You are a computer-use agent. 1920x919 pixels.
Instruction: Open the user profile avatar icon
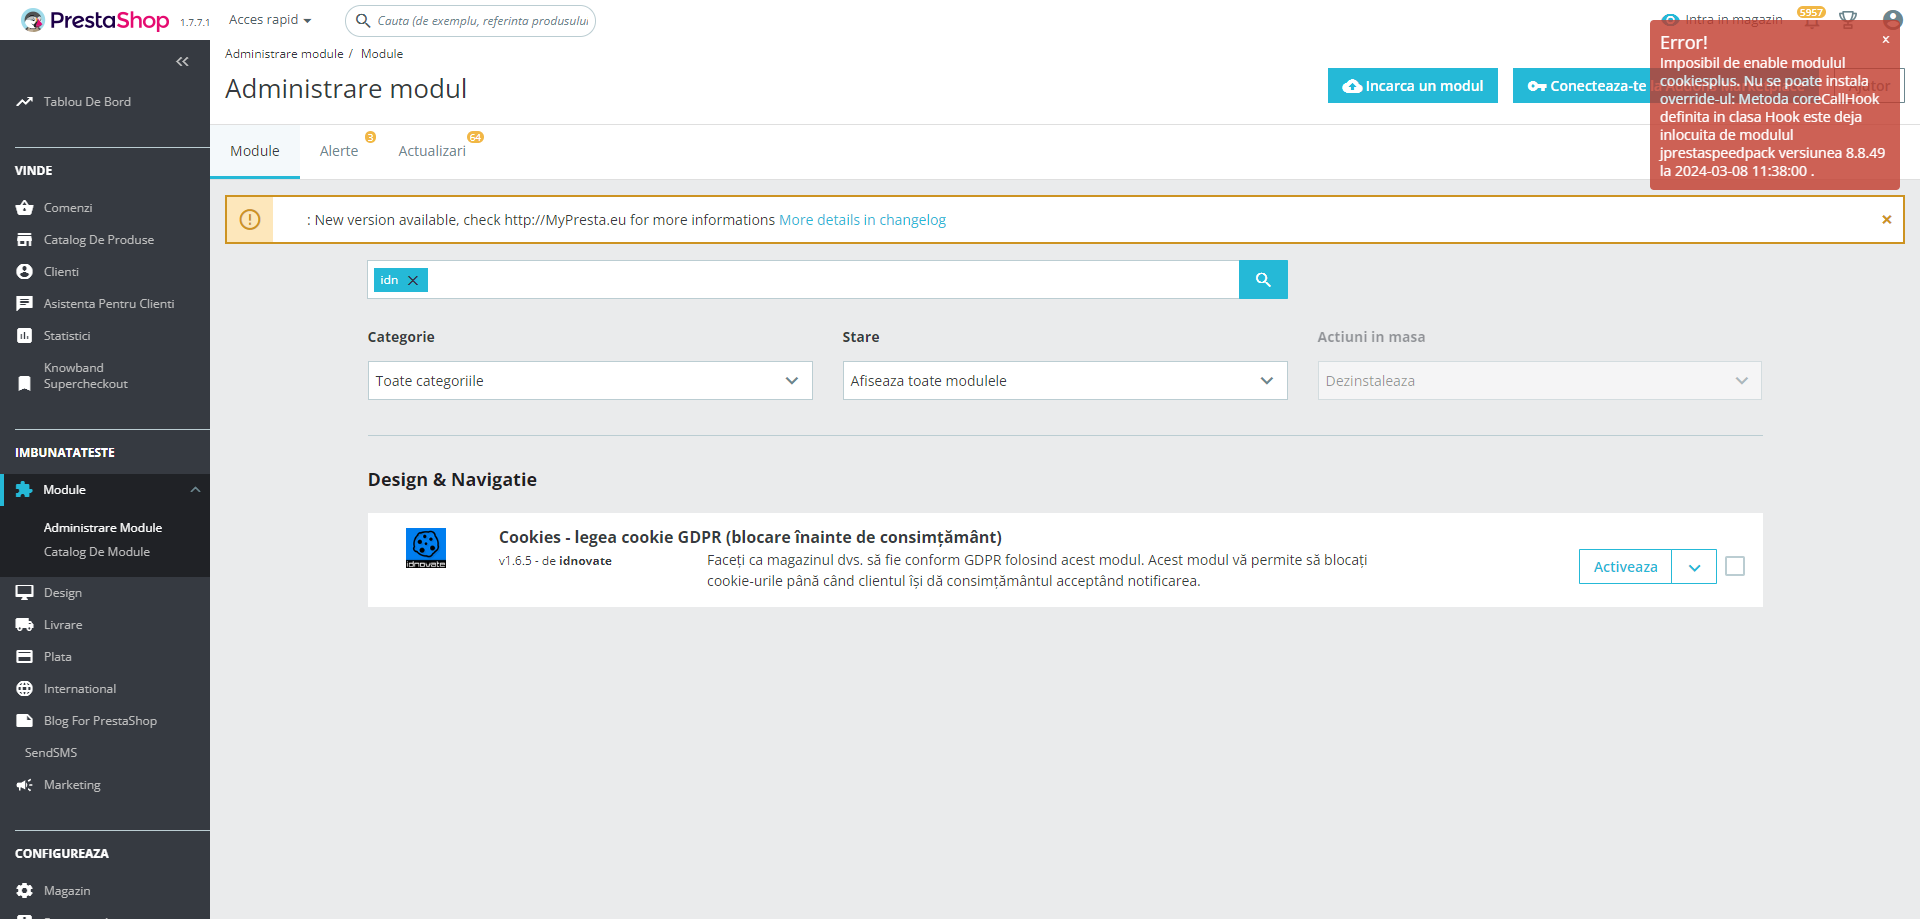click(1892, 20)
